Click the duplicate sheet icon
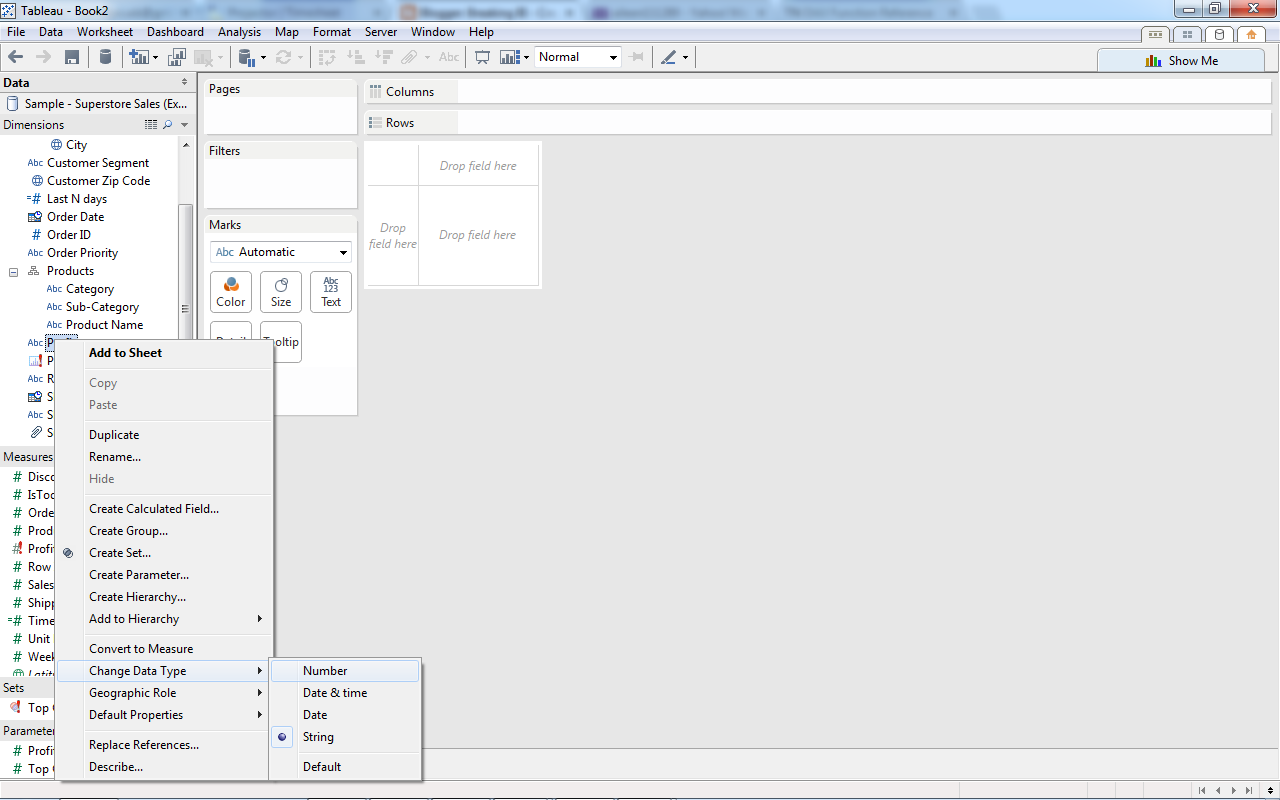Image resolution: width=1280 pixels, height=800 pixels. pos(178,57)
